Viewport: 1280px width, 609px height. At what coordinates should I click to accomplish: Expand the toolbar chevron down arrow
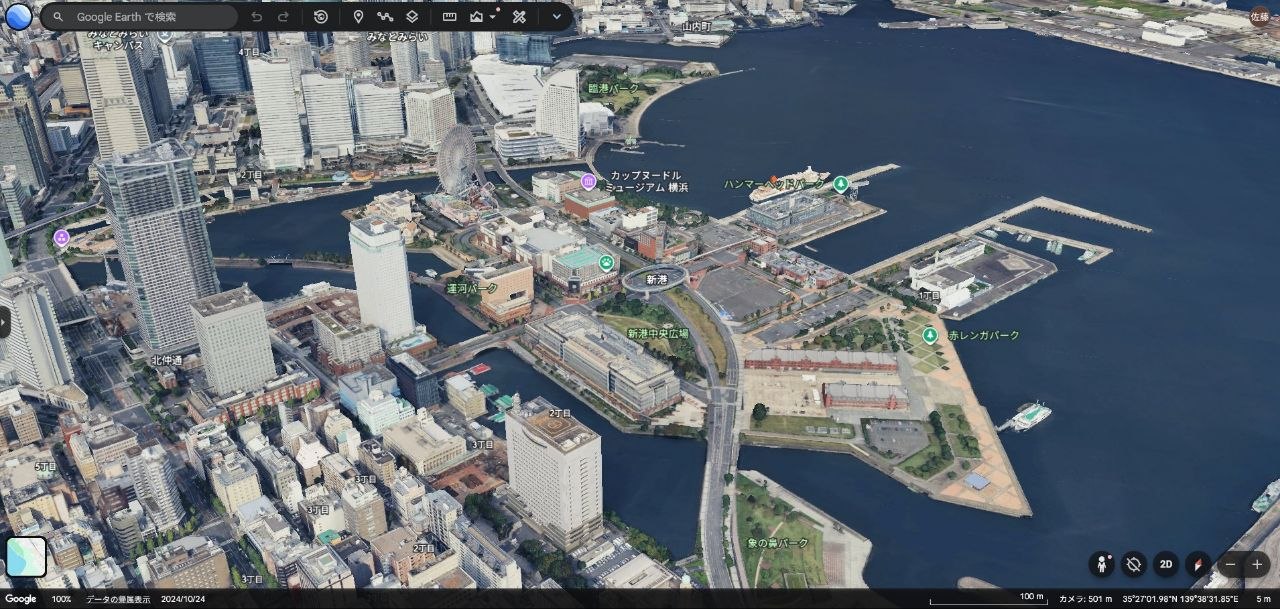(x=557, y=17)
